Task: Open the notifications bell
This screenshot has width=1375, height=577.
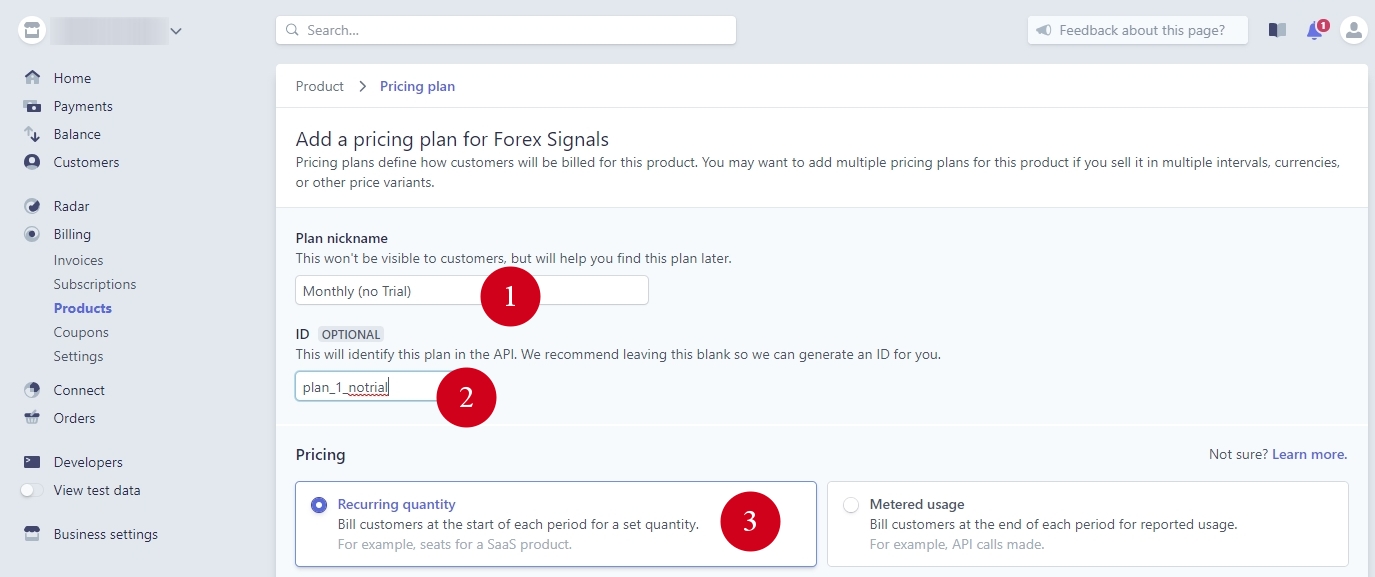Action: pos(1313,30)
